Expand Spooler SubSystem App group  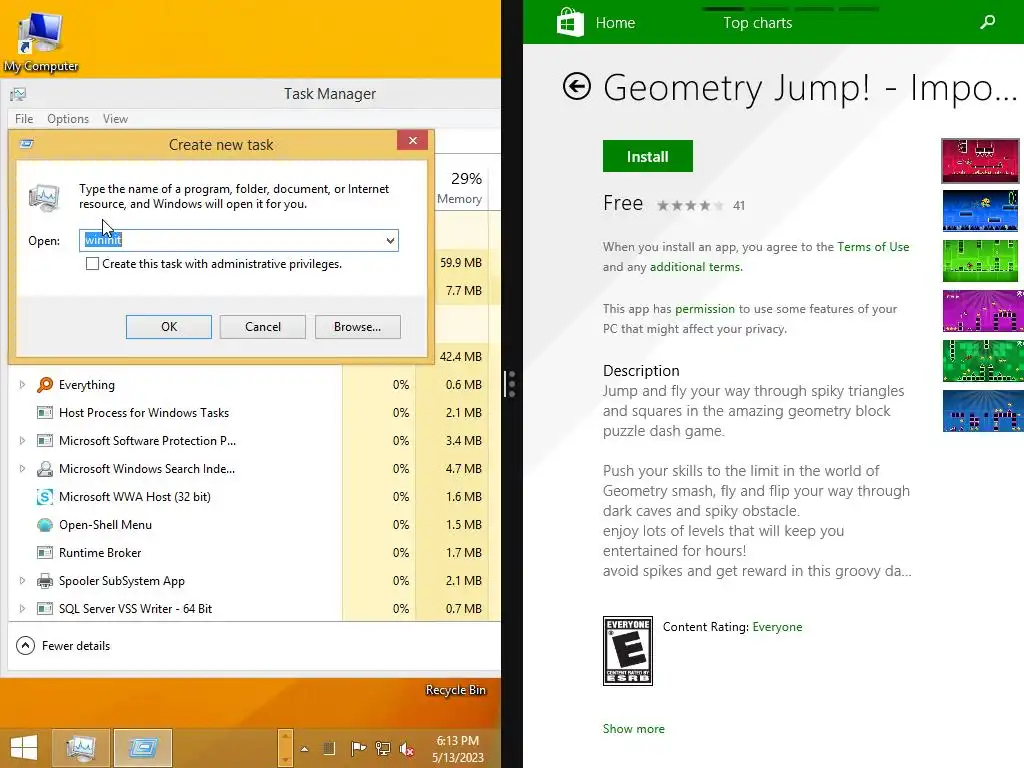pos(22,581)
